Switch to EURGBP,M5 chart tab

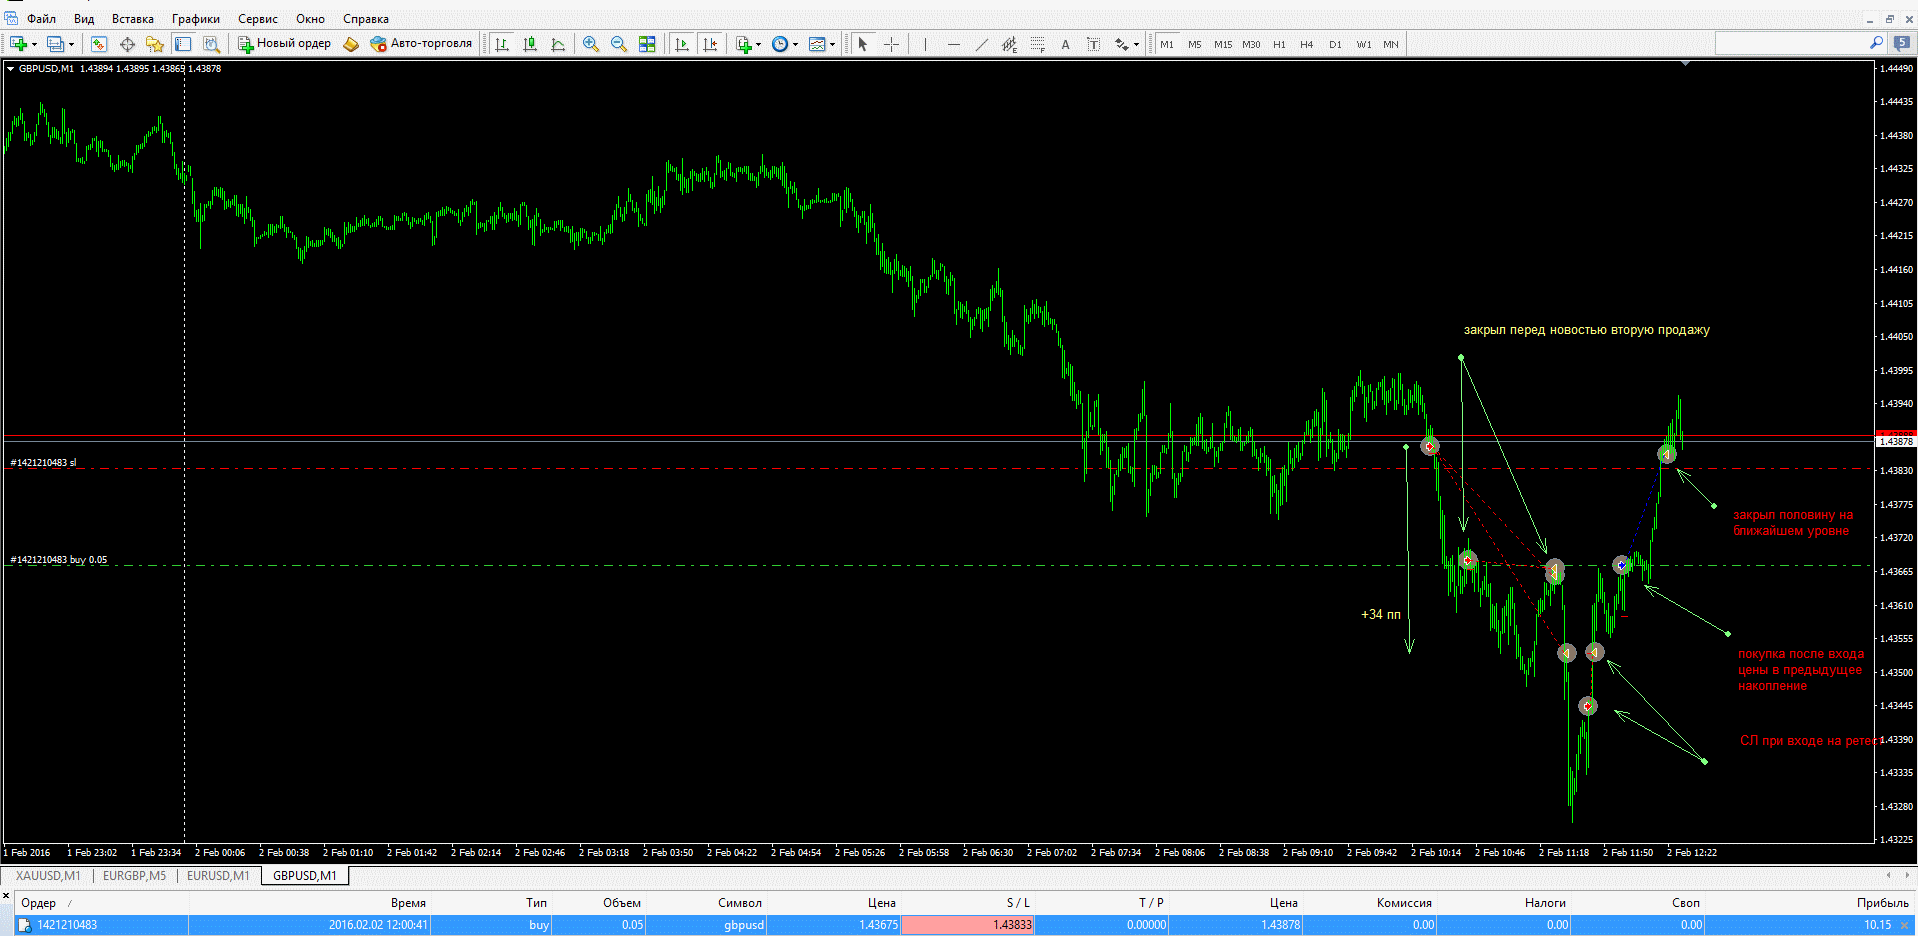(135, 875)
